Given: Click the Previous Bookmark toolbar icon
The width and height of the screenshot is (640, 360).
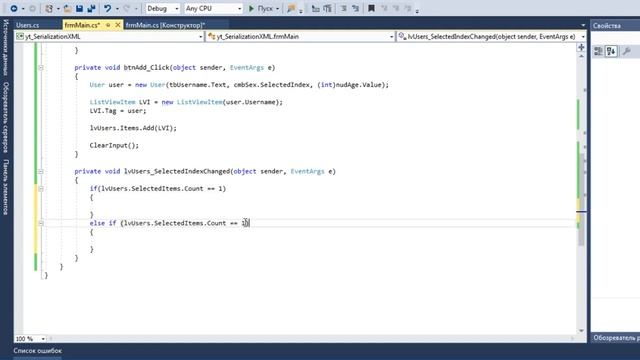Looking at the screenshot, I should click(384, 8).
